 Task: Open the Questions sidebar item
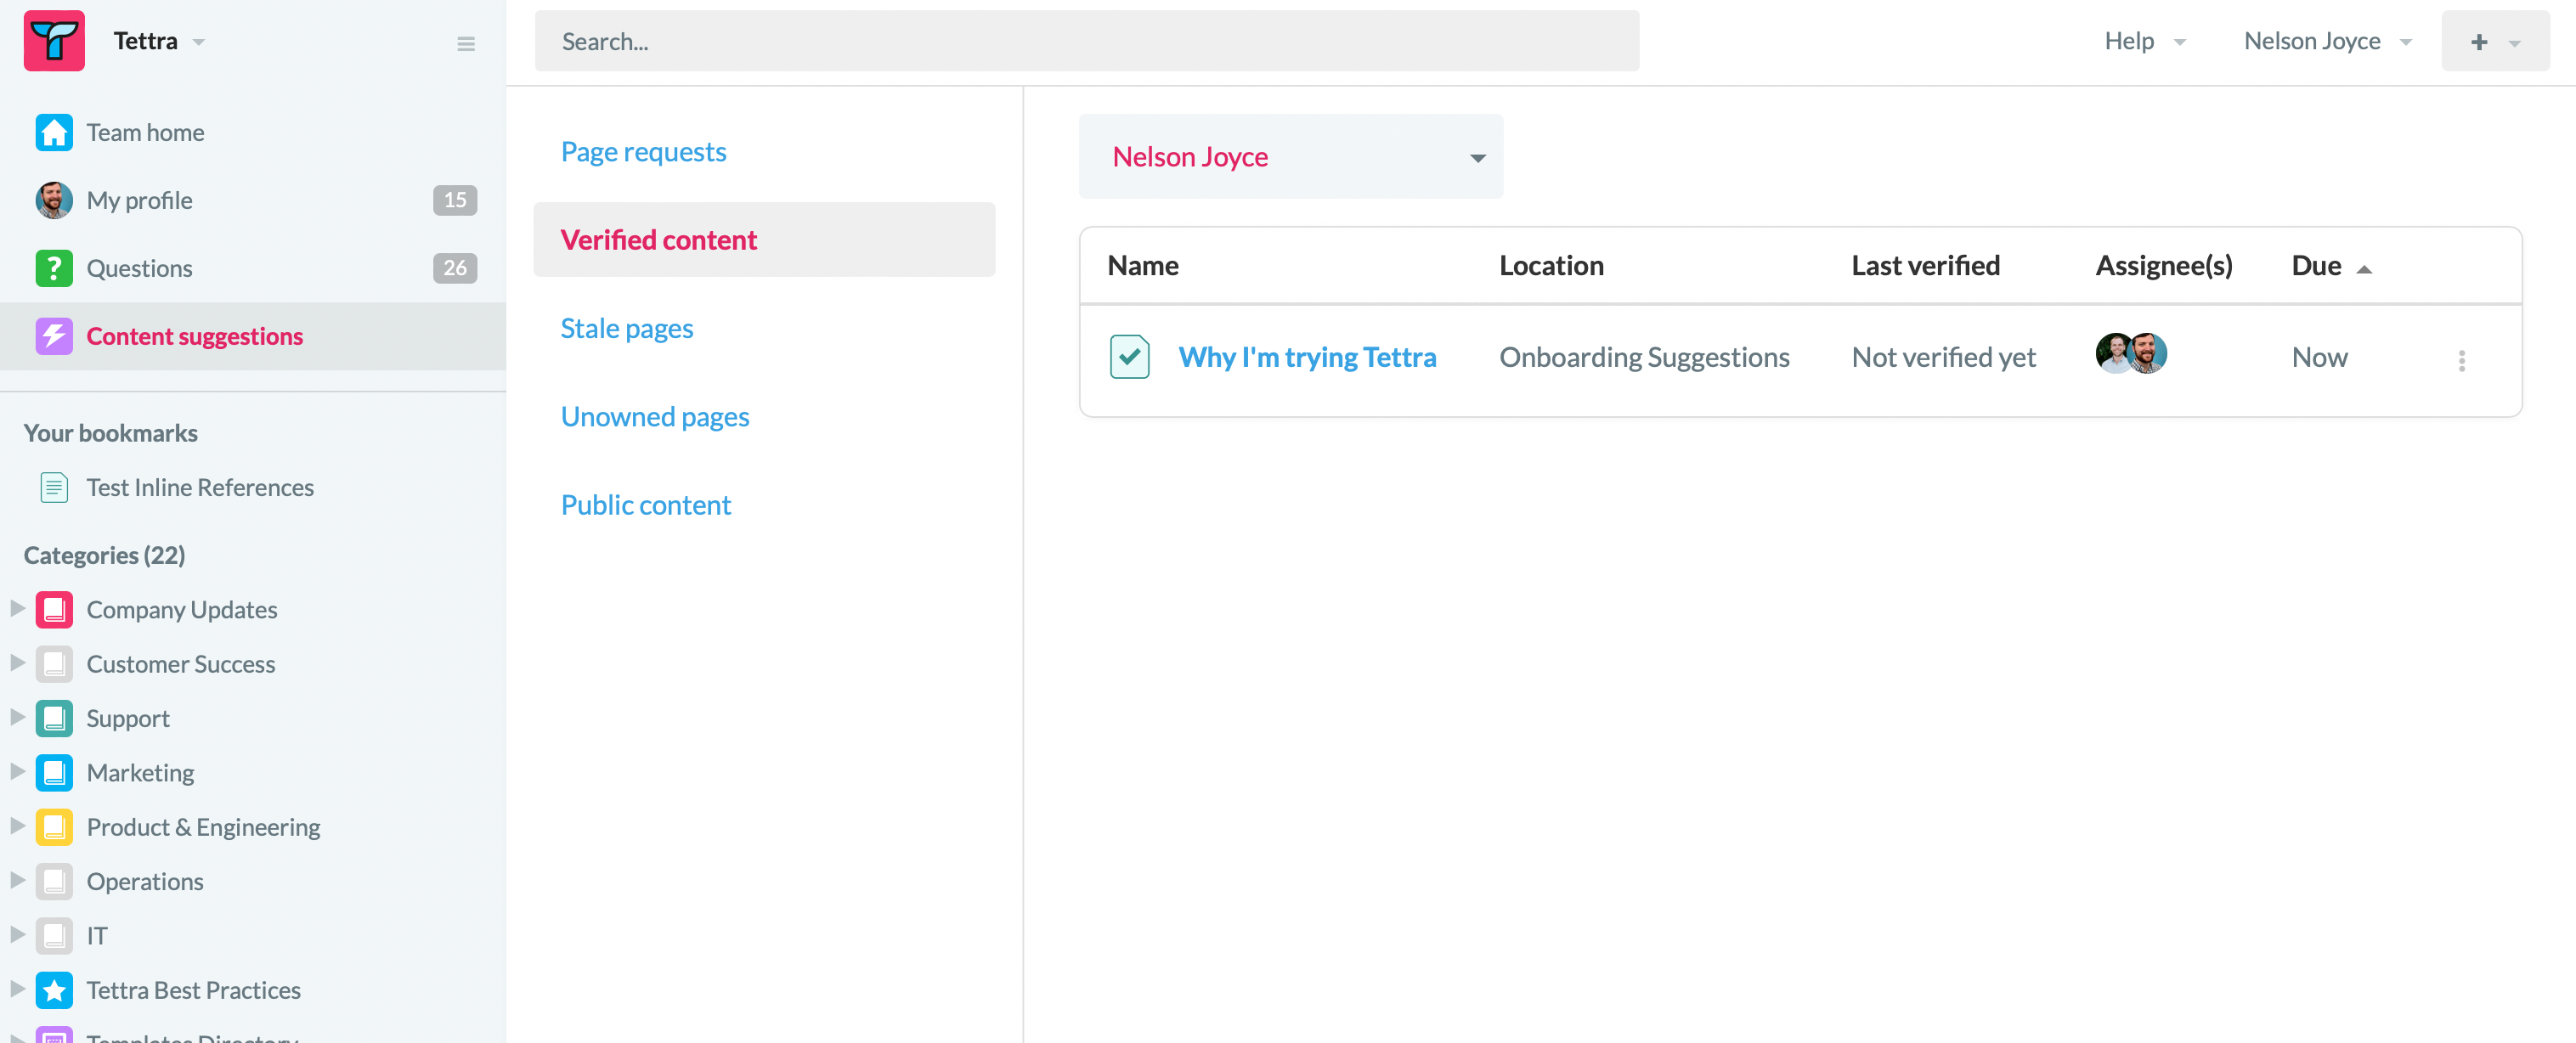pos(139,268)
